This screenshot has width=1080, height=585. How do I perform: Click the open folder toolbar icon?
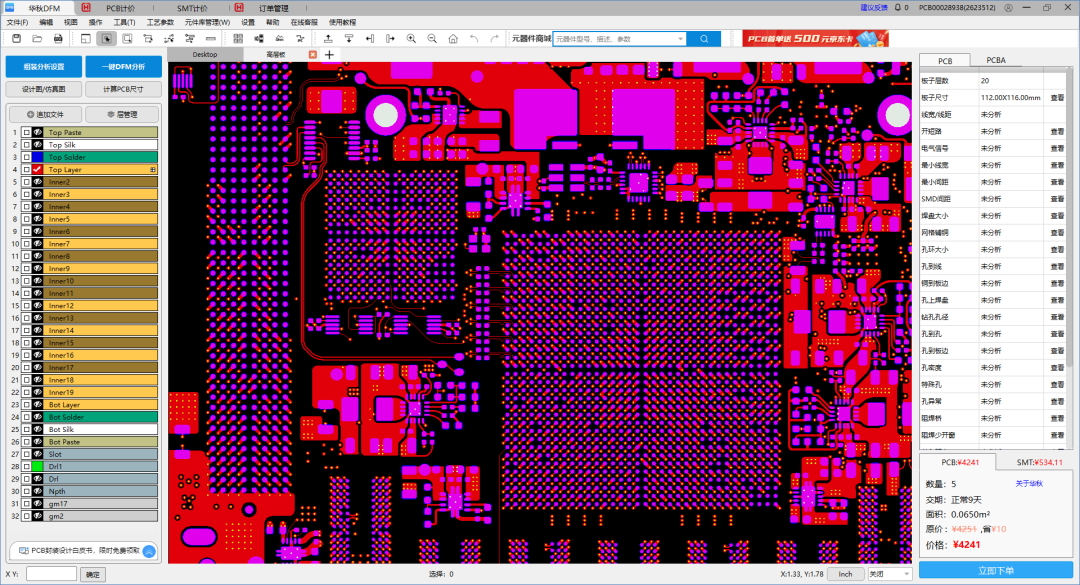(x=36, y=38)
